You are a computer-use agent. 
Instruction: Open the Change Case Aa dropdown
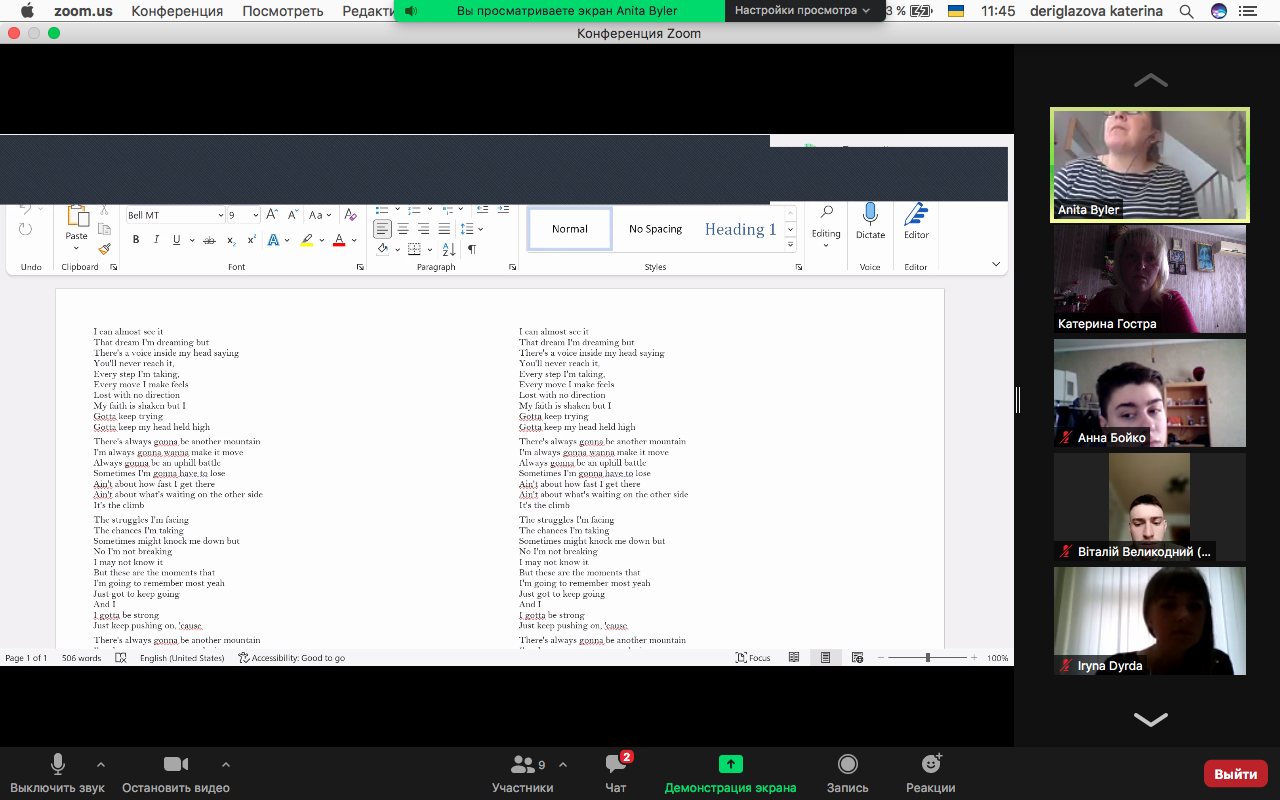320,215
